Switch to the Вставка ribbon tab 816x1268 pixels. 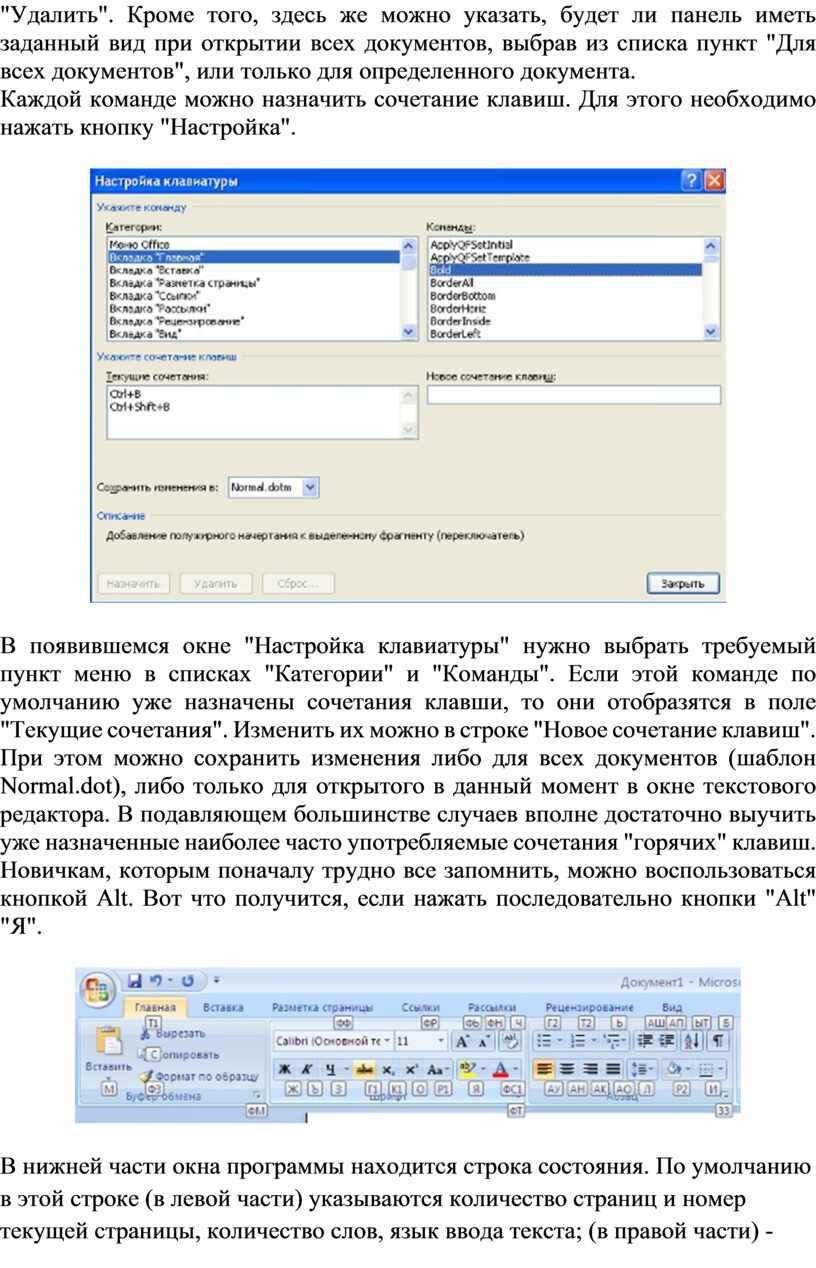pos(223,1007)
